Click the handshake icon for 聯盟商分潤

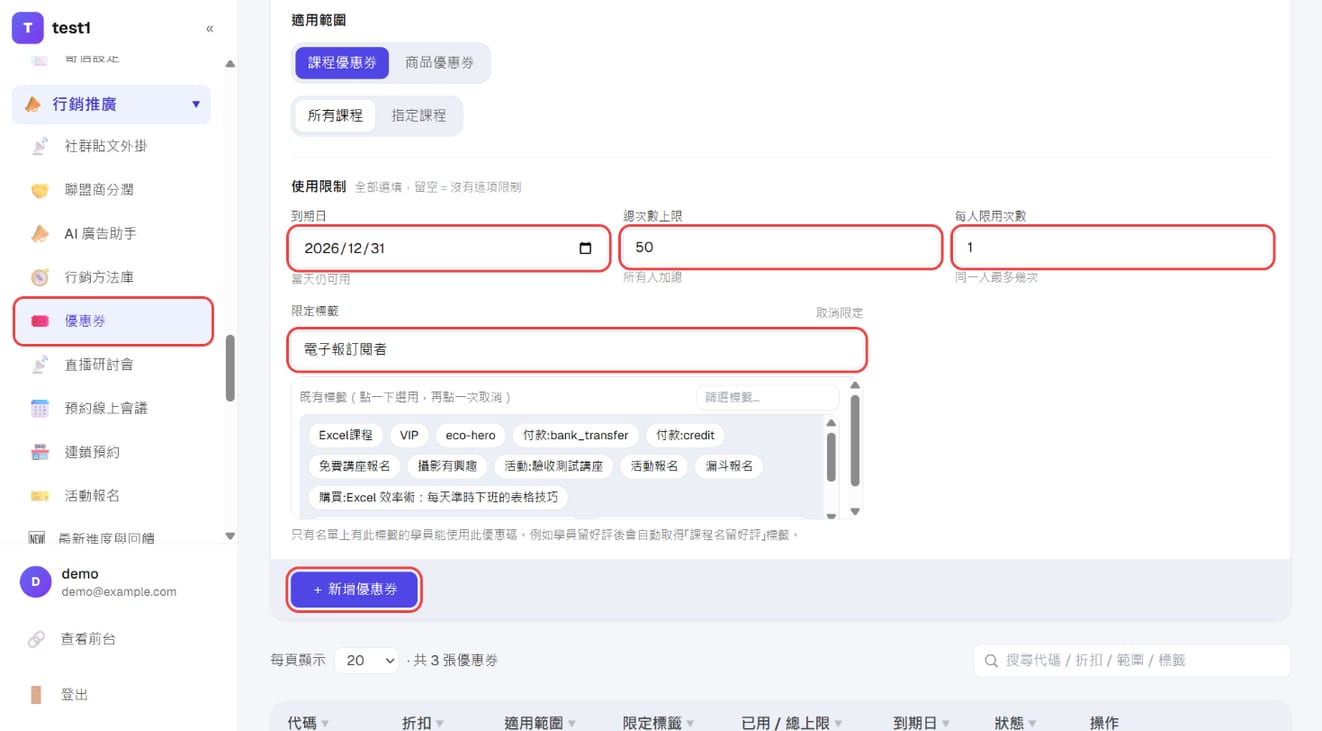(x=40, y=190)
